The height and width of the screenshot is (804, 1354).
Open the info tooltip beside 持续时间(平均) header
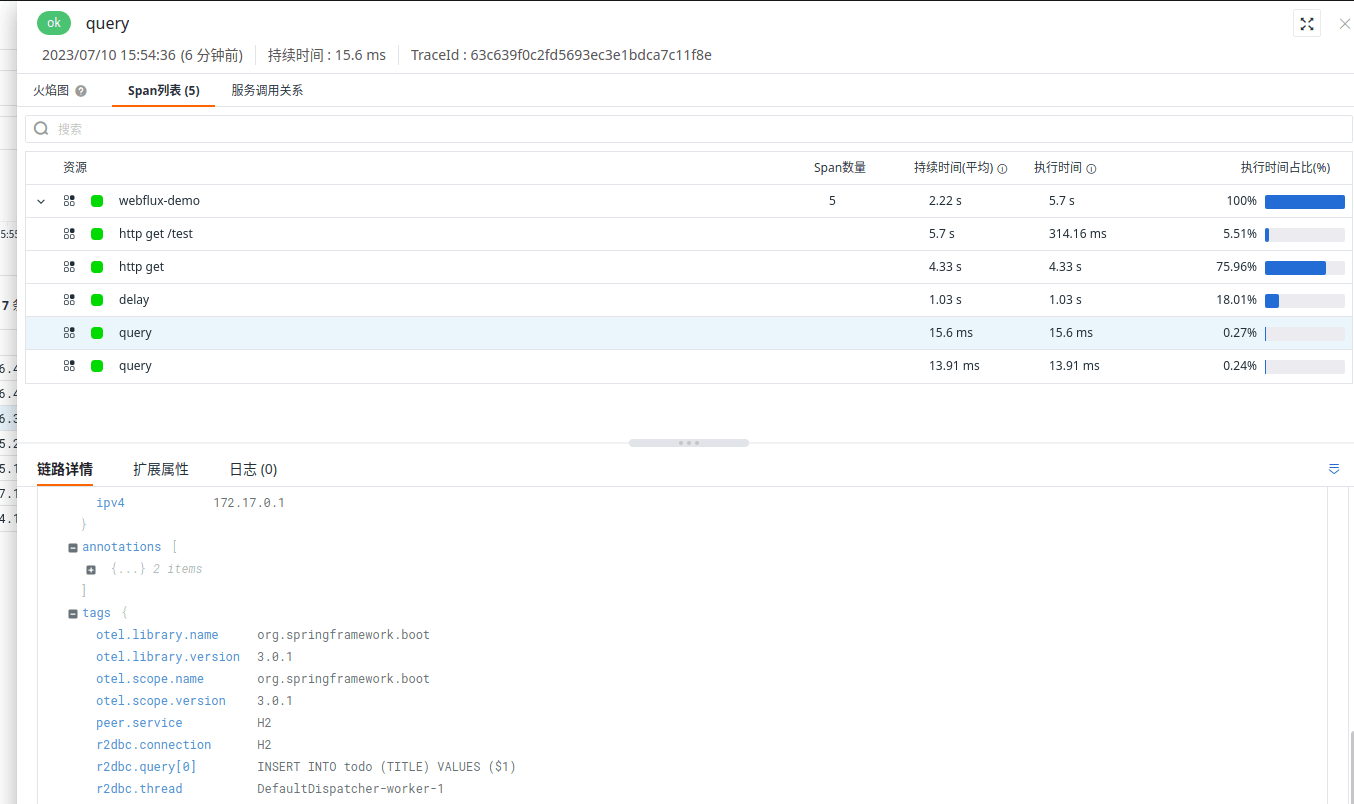click(1002, 167)
